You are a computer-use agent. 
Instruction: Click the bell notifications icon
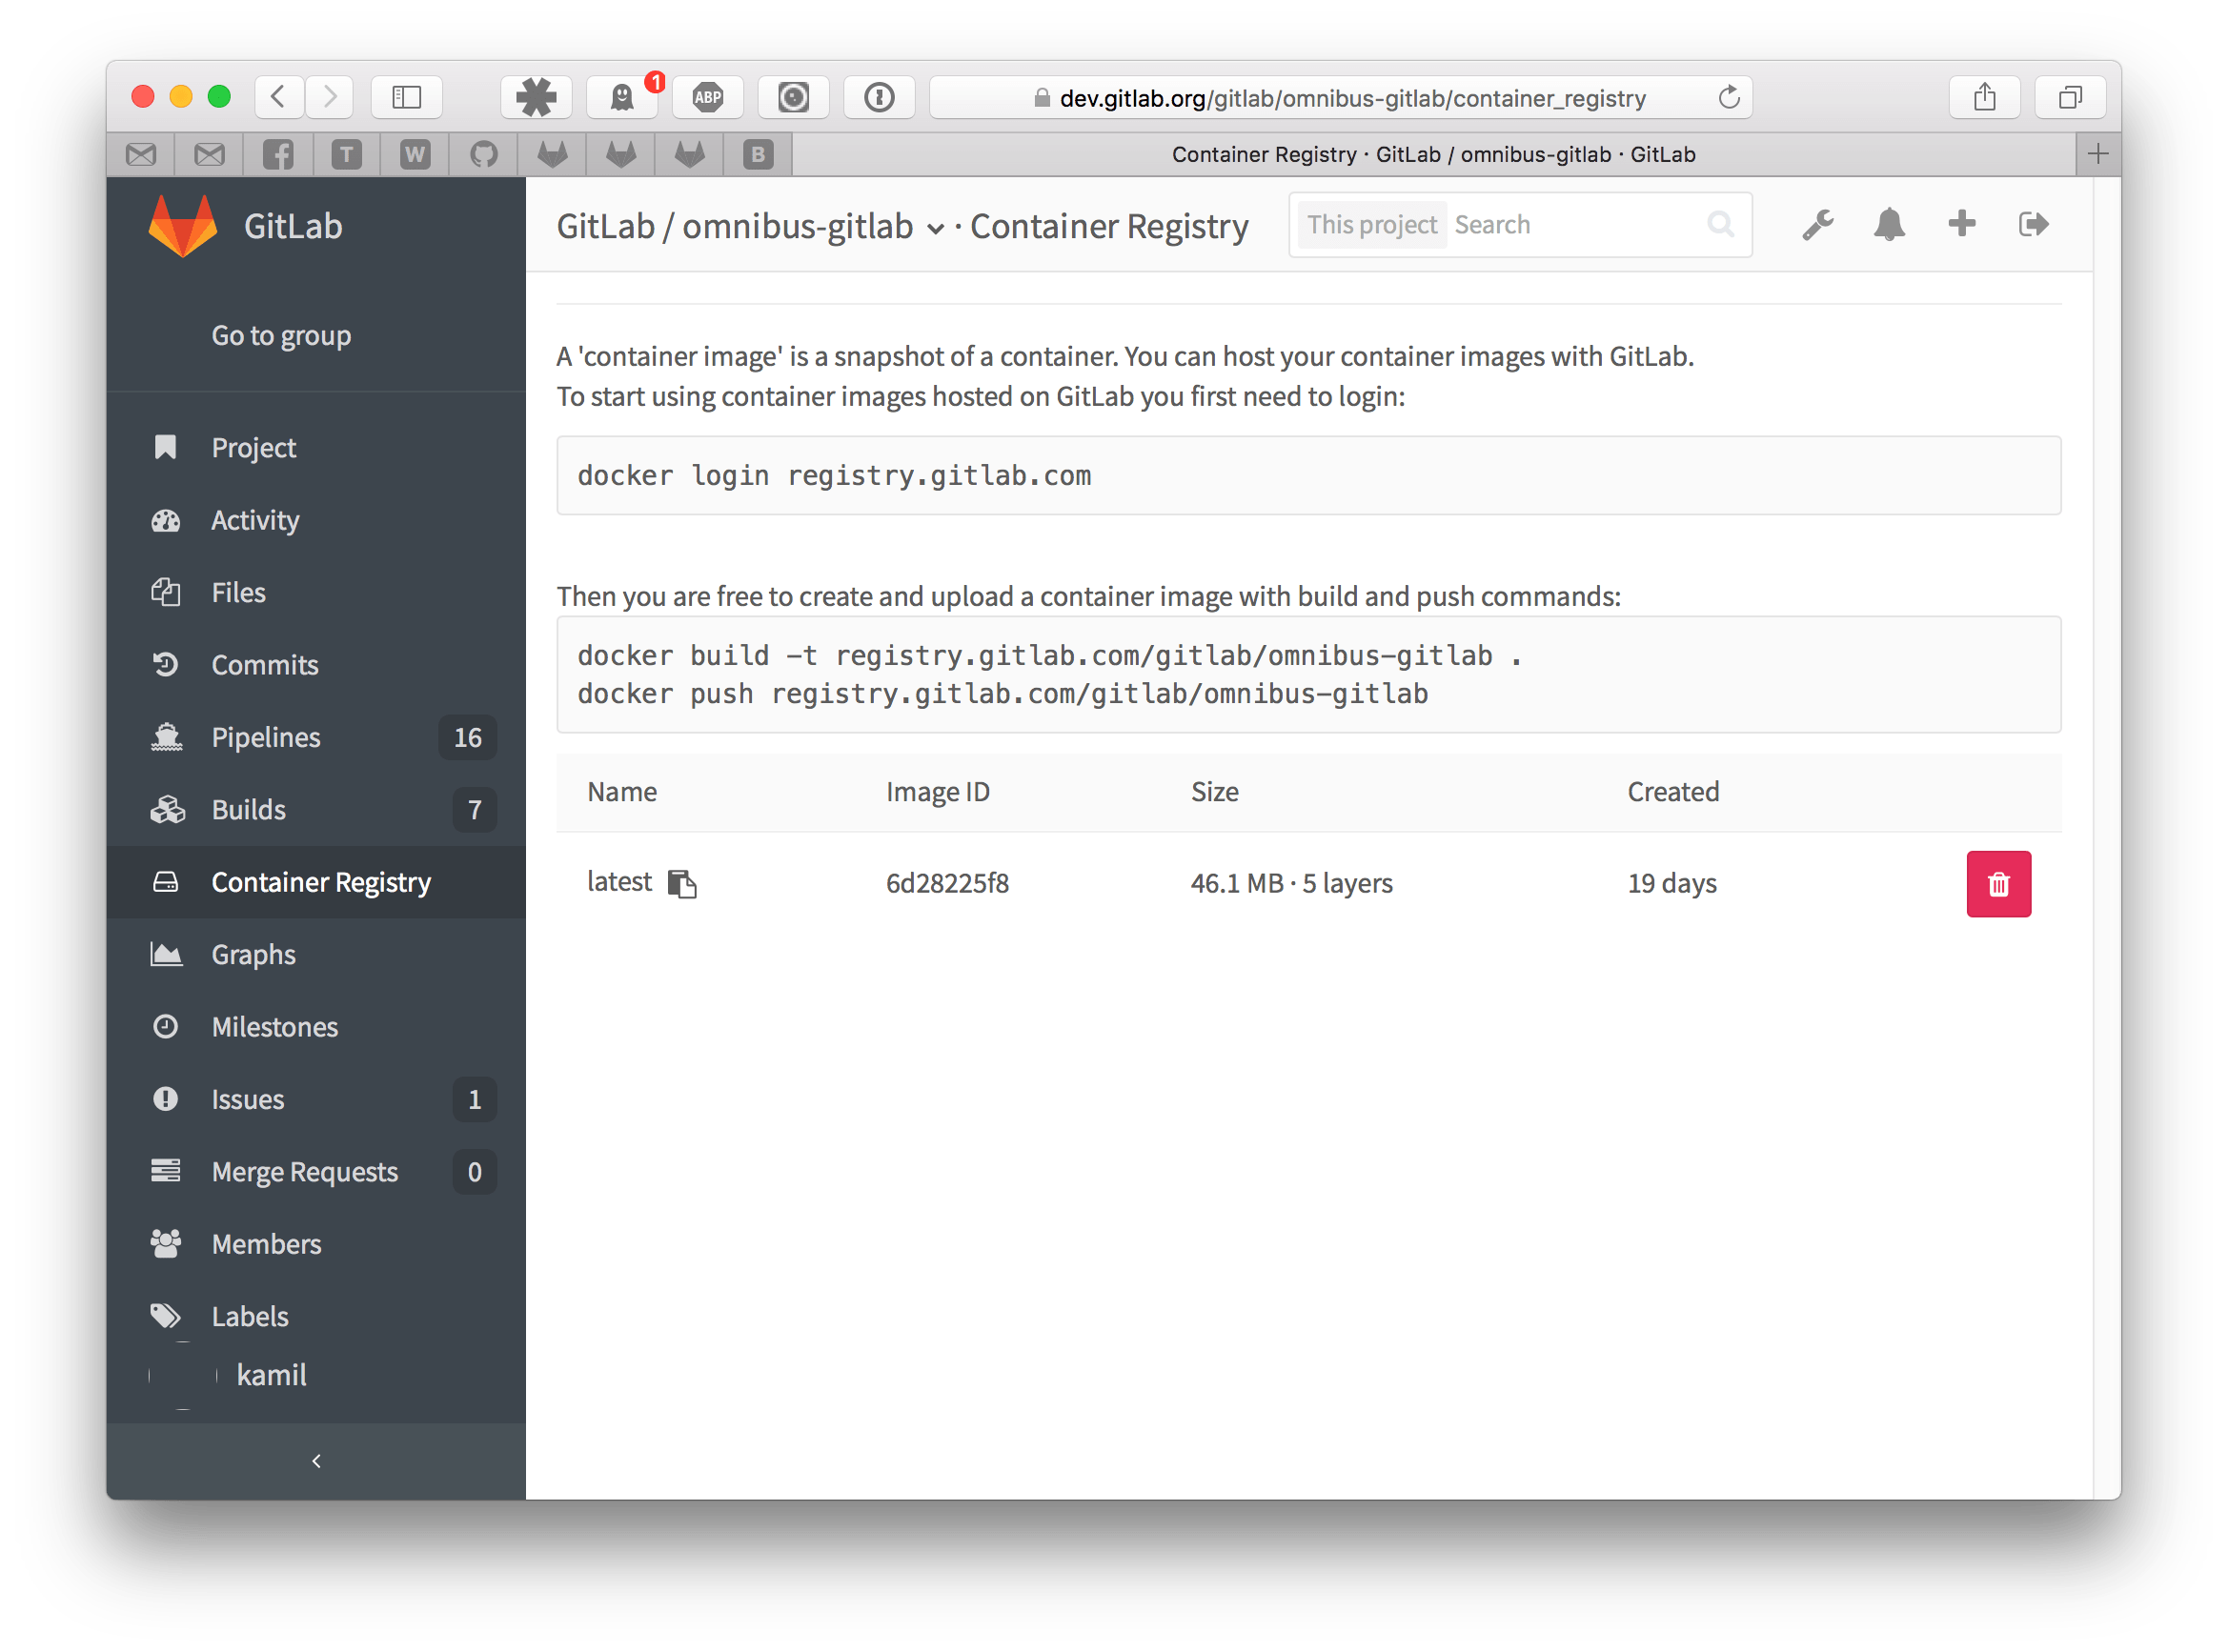1890,224
